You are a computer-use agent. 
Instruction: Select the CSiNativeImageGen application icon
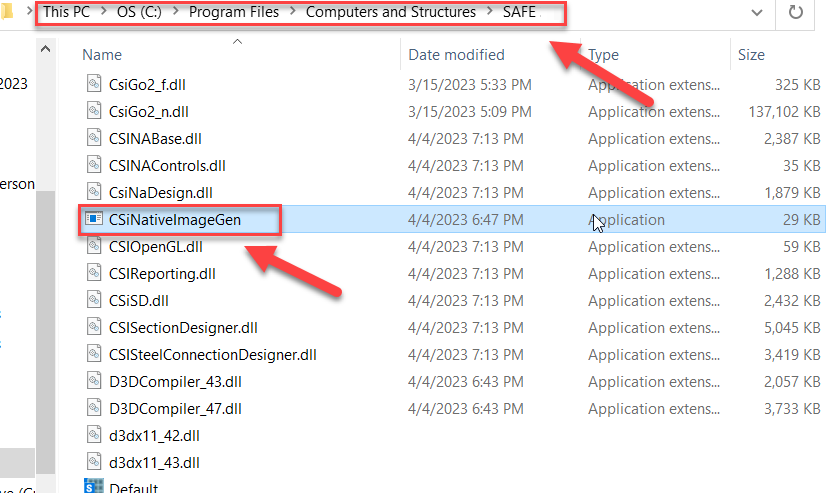click(95, 219)
